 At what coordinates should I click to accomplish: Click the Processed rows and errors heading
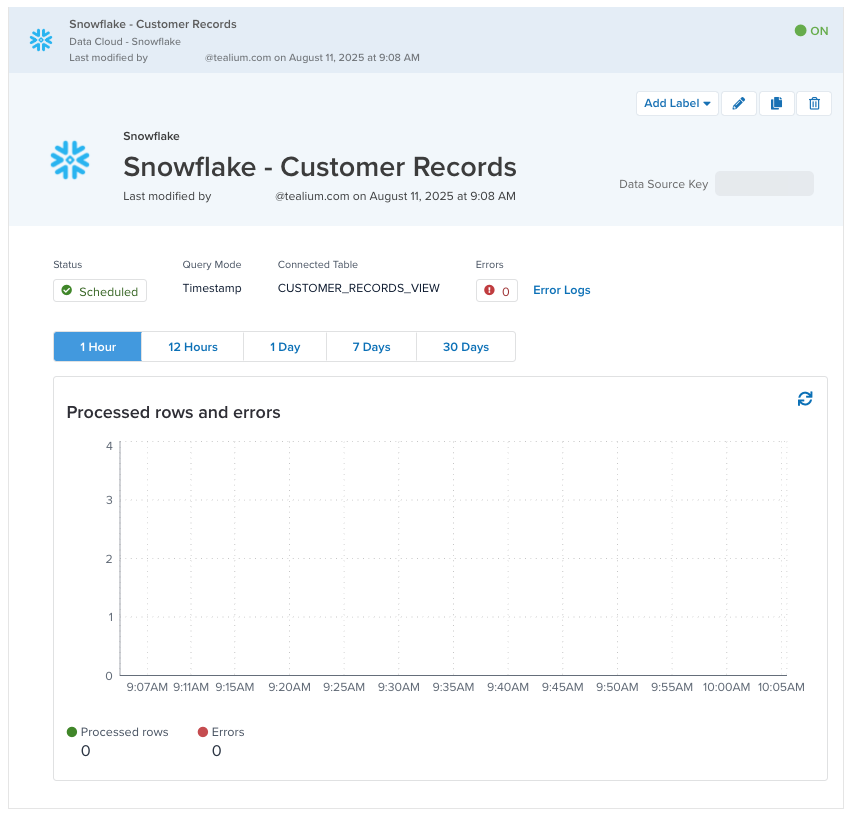point(173,412)
